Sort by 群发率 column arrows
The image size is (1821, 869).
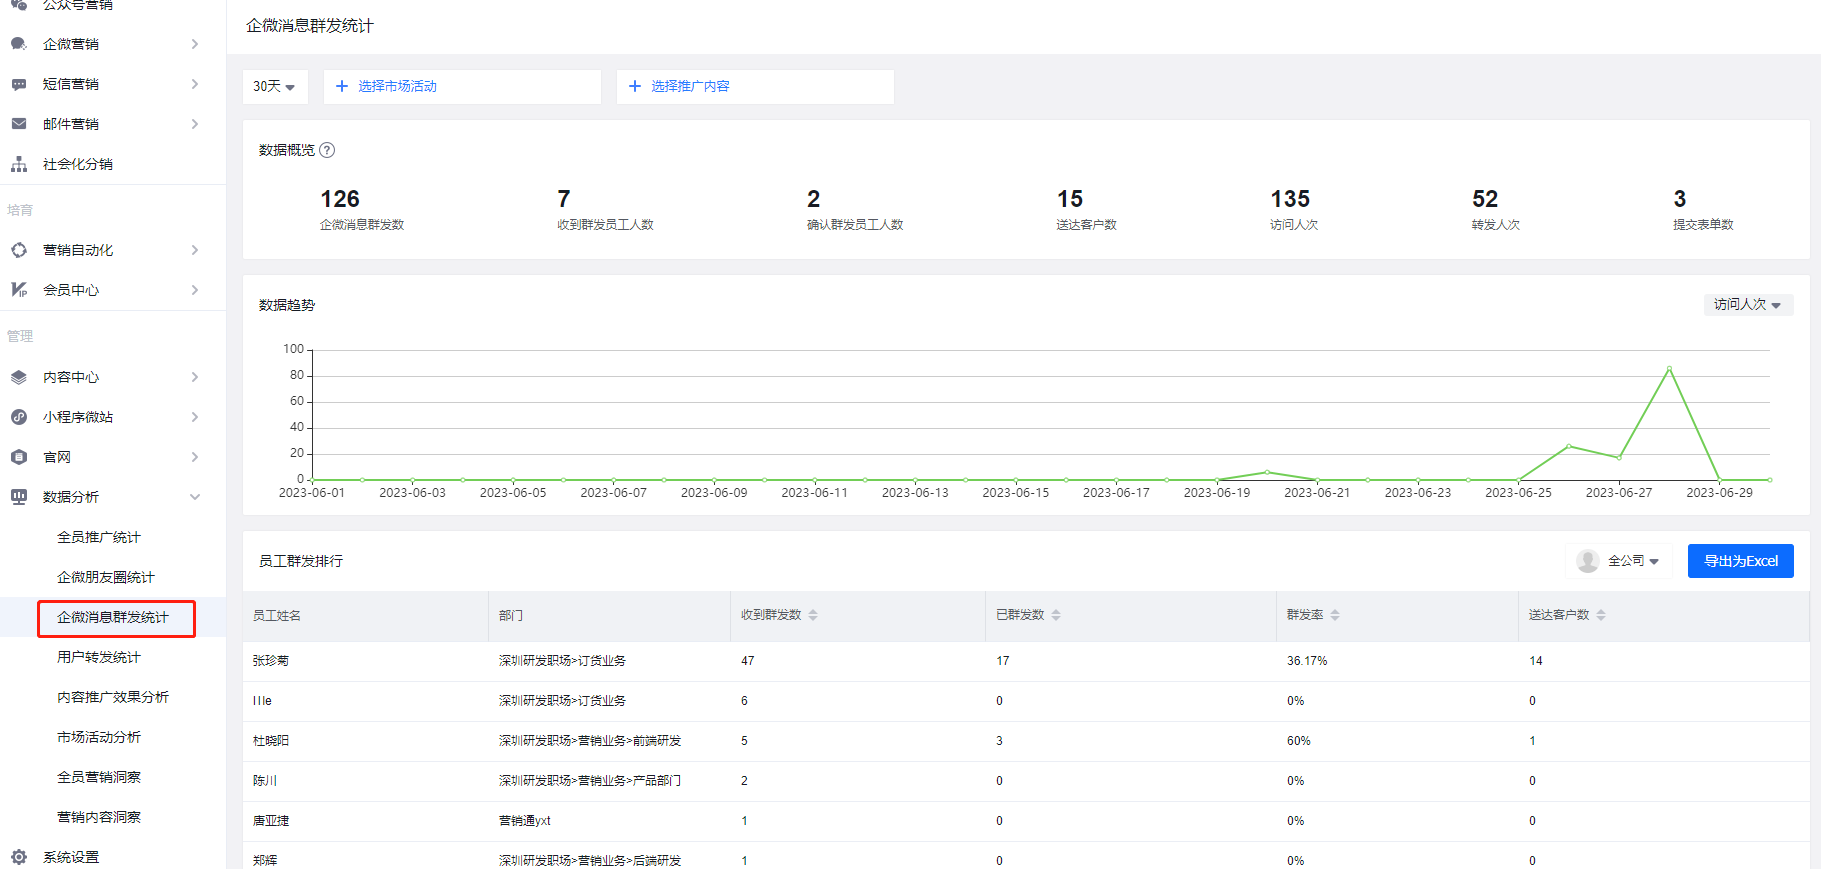tap(1335, 615)
